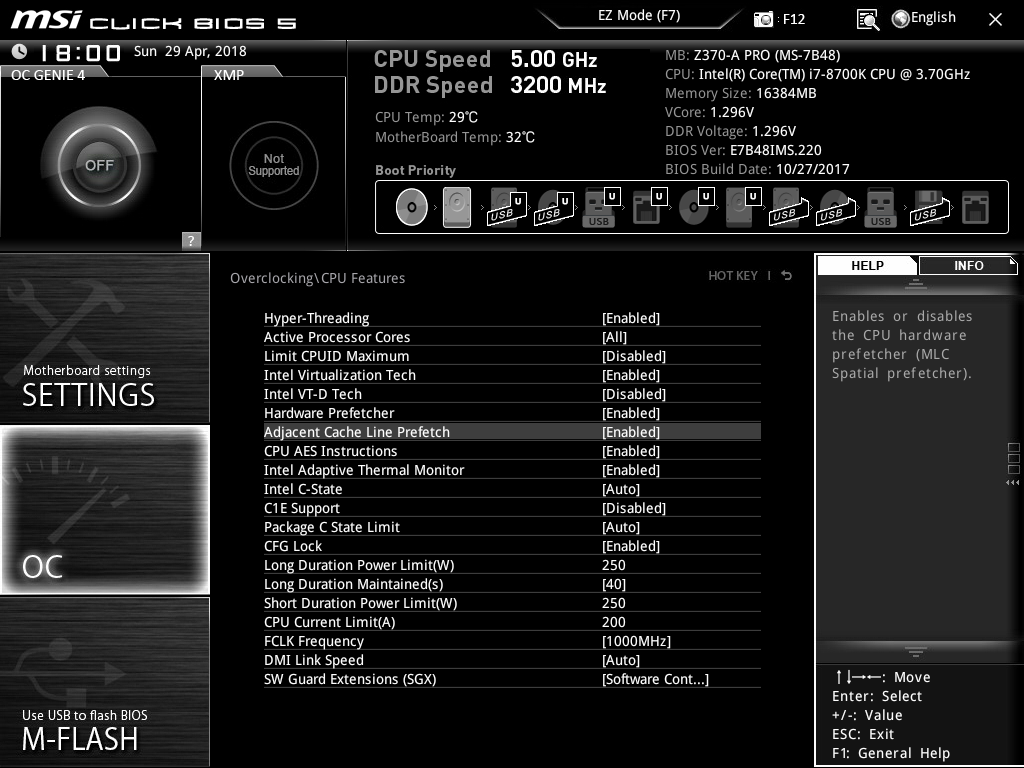Image resolution: width=1024 pixels, height=768 pixels.
Task: Select the UEFI hard disk boot icon without USB label
Action: 743,208
